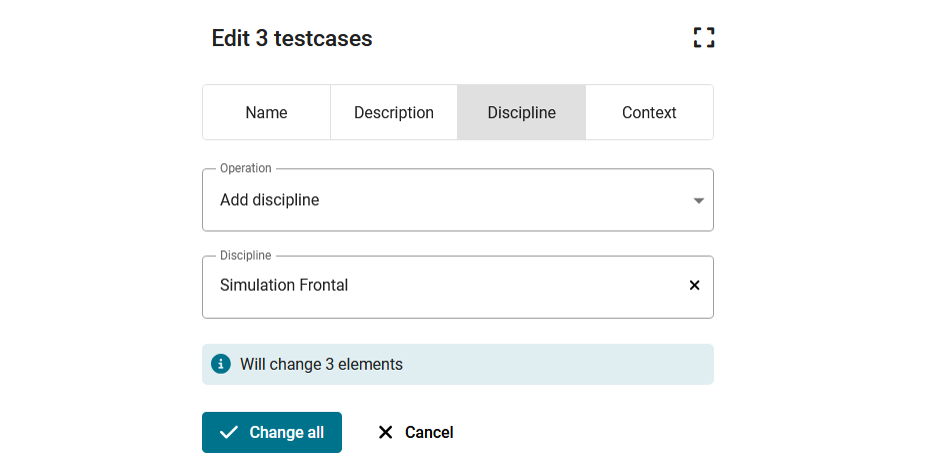This screenshot has width=928, height=475.
Task: Open the Context tab
Action: [649, 112]
